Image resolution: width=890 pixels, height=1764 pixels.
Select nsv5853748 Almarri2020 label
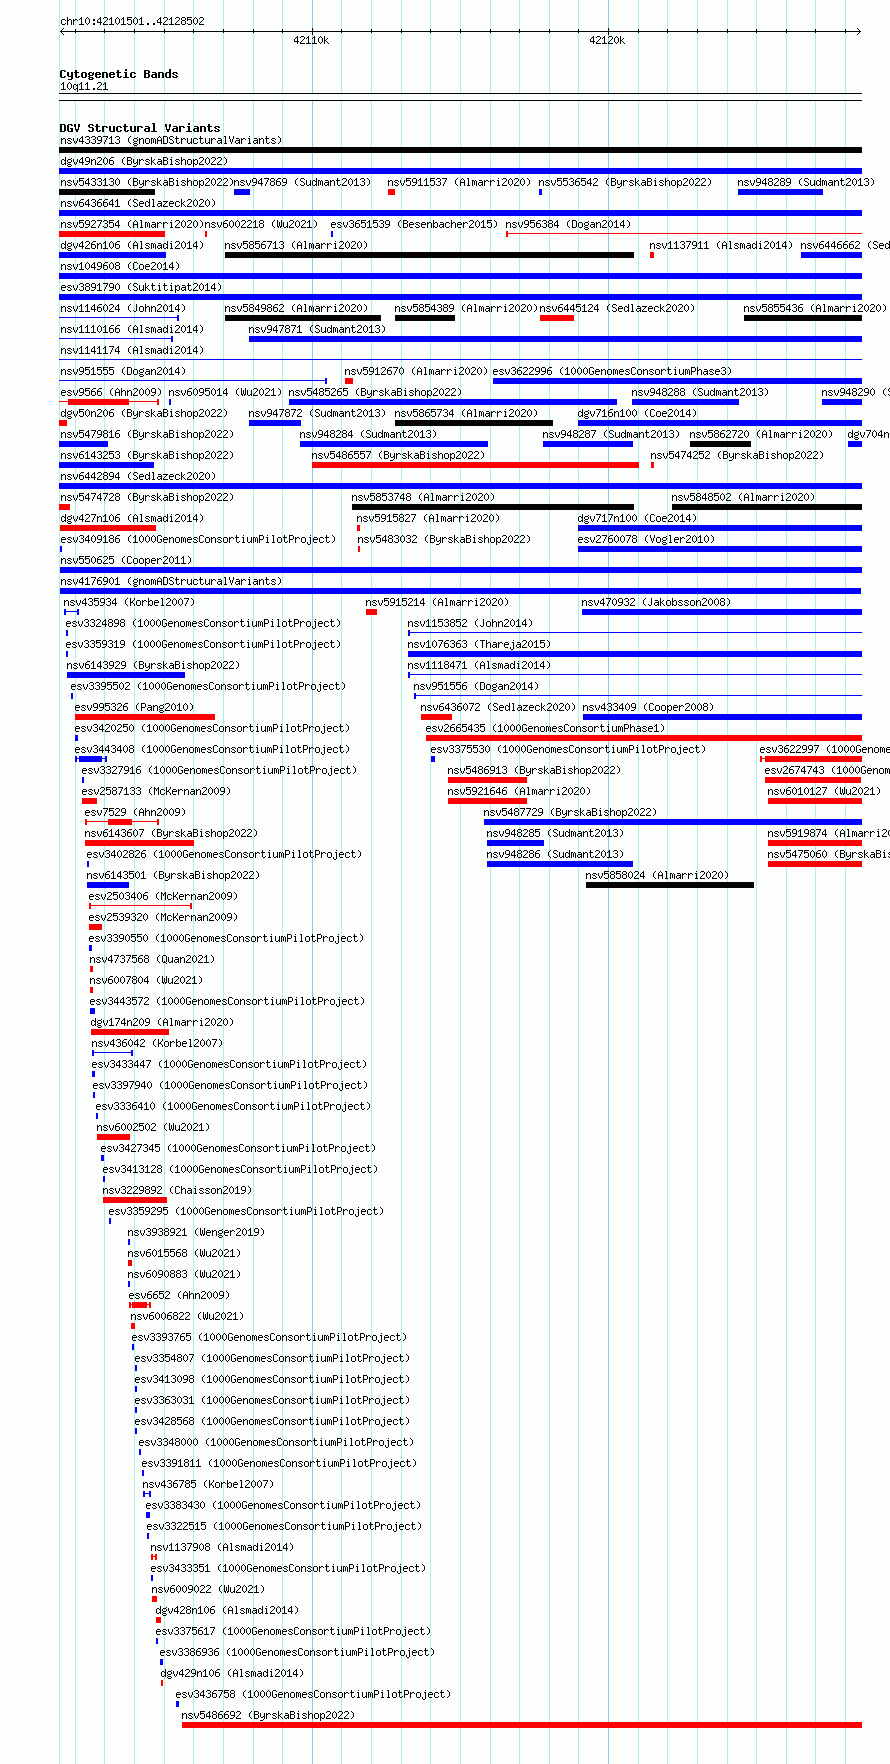[x=423, y=497]
